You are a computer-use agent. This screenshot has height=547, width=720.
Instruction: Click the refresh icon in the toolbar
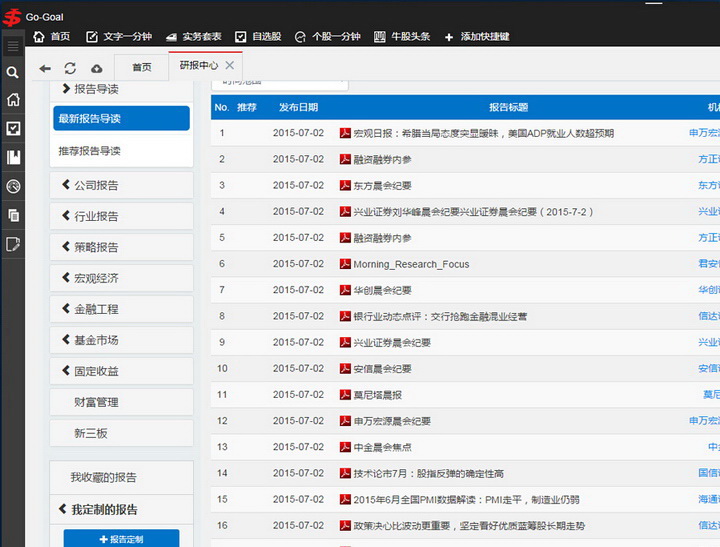pyautogui.click(x=70, y=68)
